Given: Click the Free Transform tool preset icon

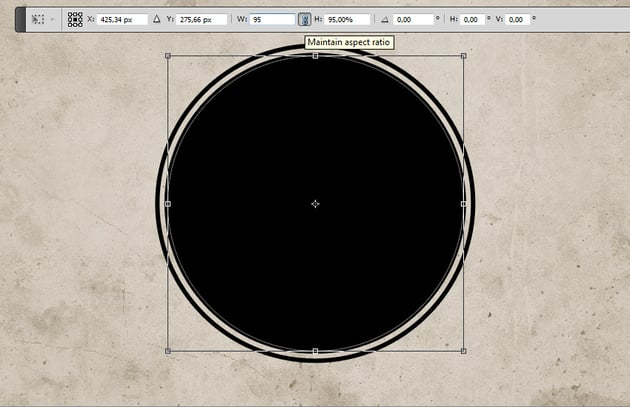Looking at the screenshot, I should tap(38, 19).
